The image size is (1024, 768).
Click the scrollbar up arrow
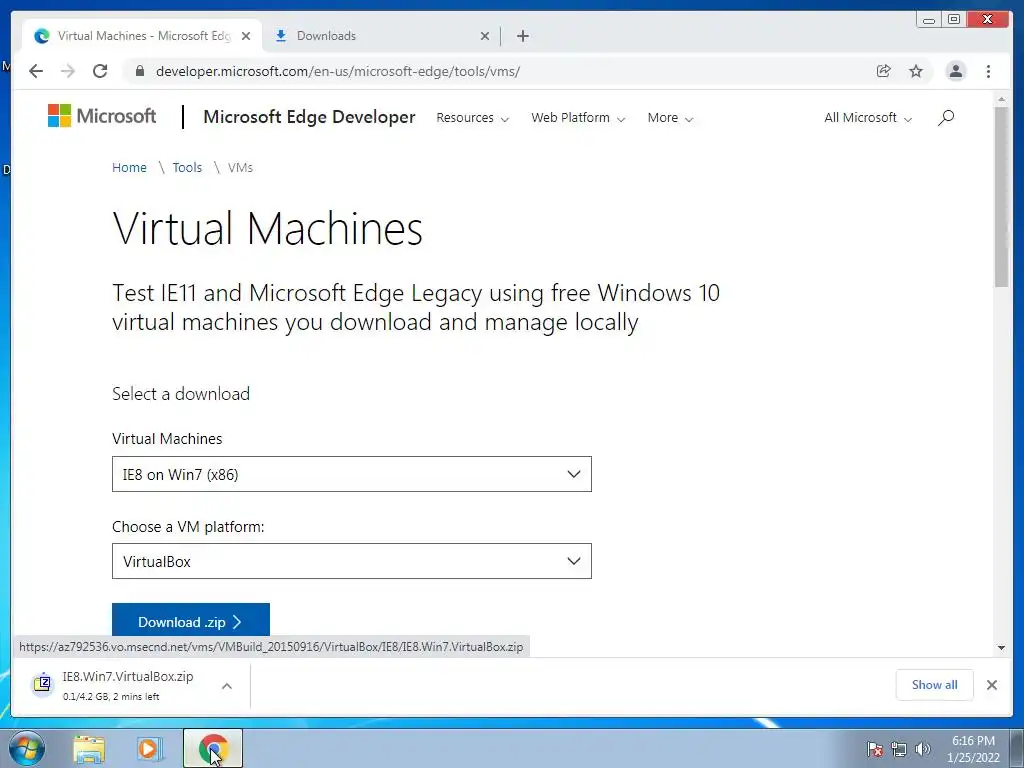[x=1001, y=99]
